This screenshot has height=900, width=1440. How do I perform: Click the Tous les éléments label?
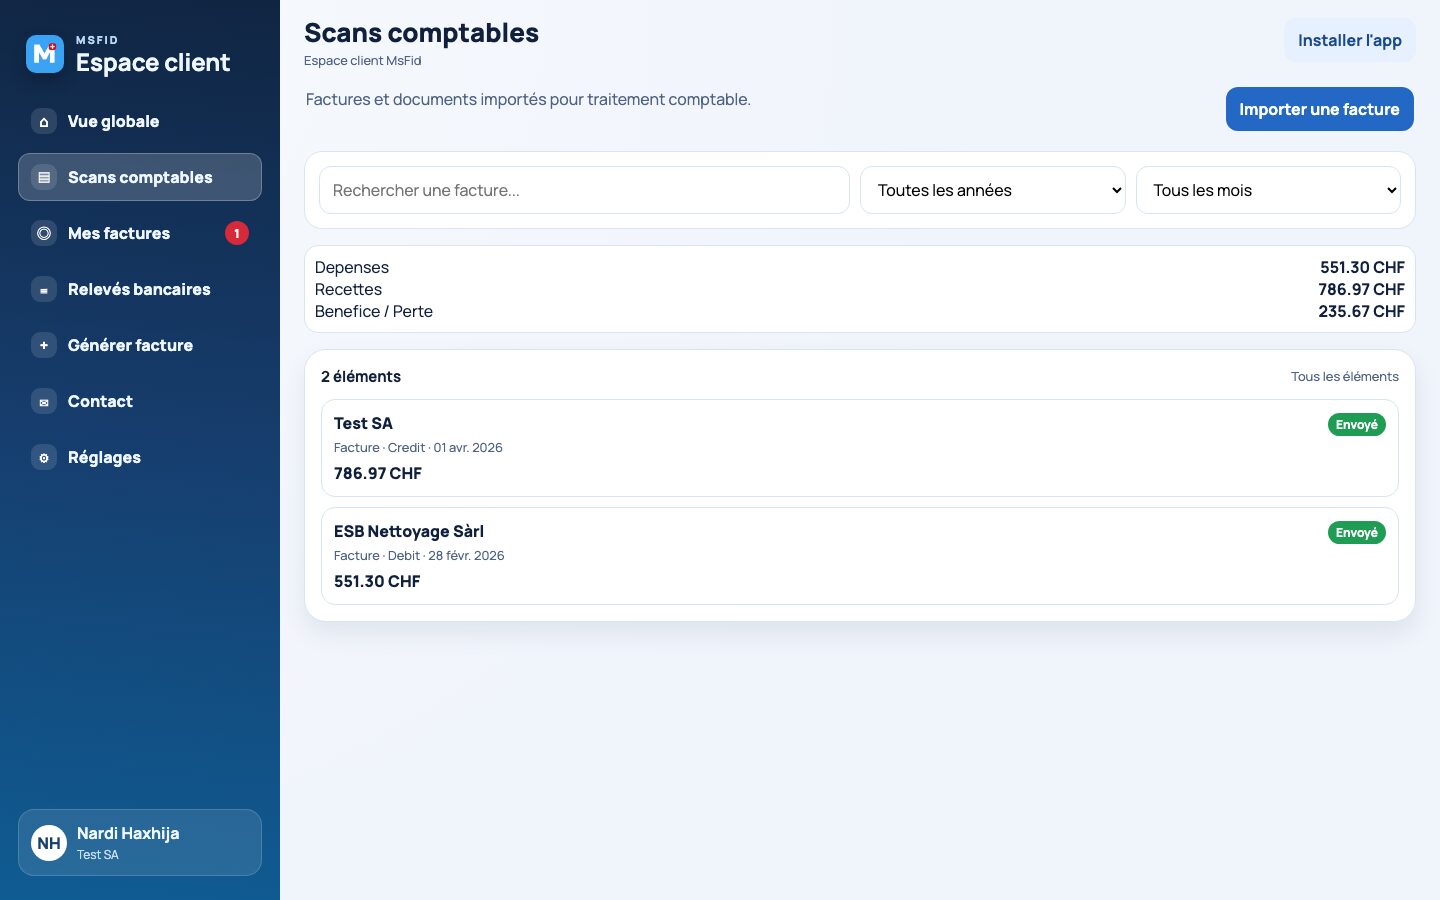(x=1344, y=377)
